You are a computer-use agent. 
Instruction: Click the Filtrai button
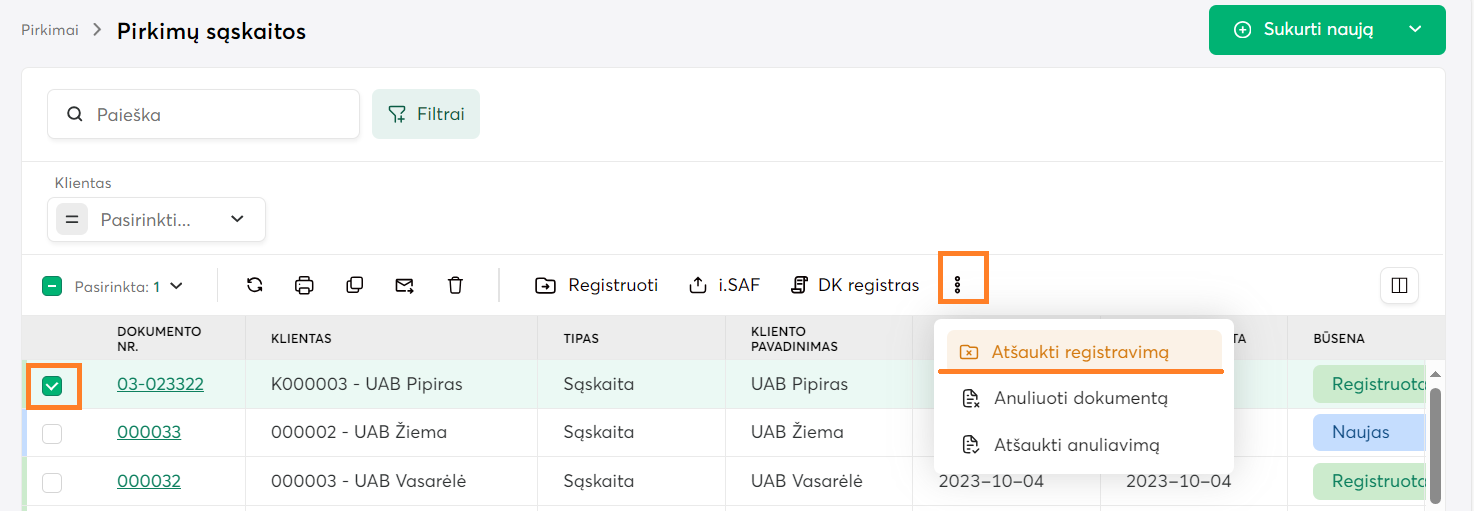click(426, 114)
